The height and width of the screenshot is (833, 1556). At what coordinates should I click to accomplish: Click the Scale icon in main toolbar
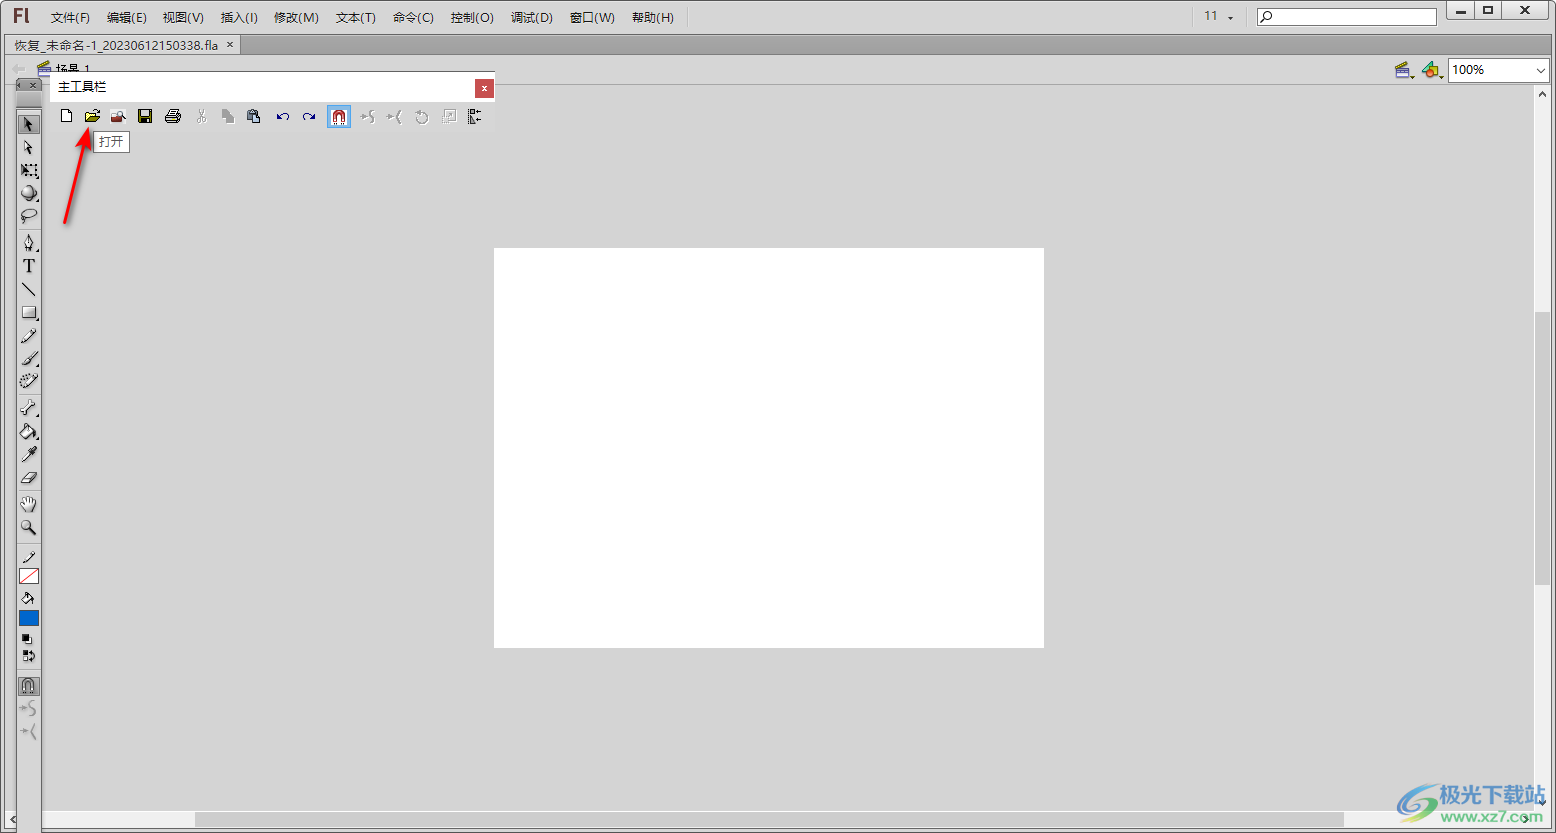[x=449, y=117]
